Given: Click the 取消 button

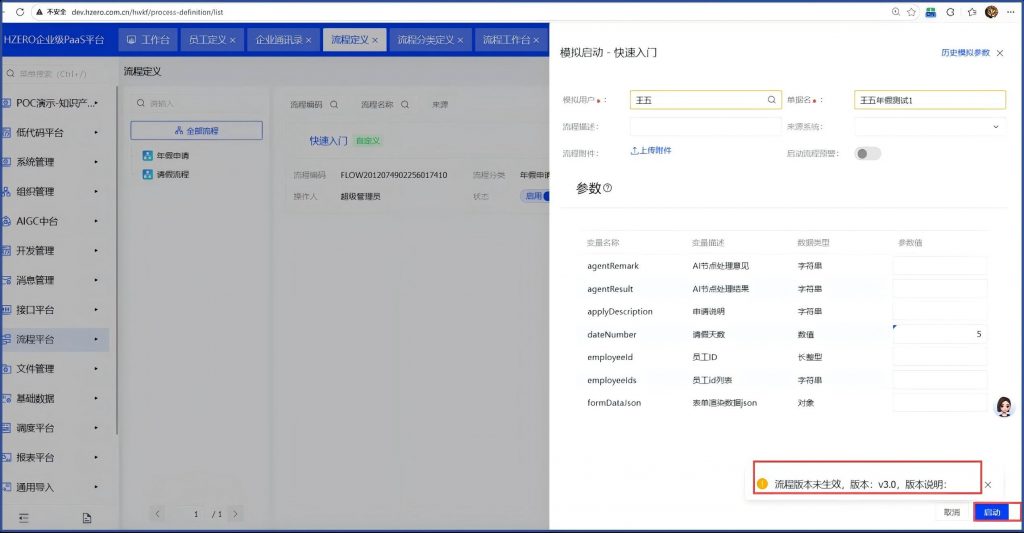Looking at the screenshot, I should click(x=951, y=512).
